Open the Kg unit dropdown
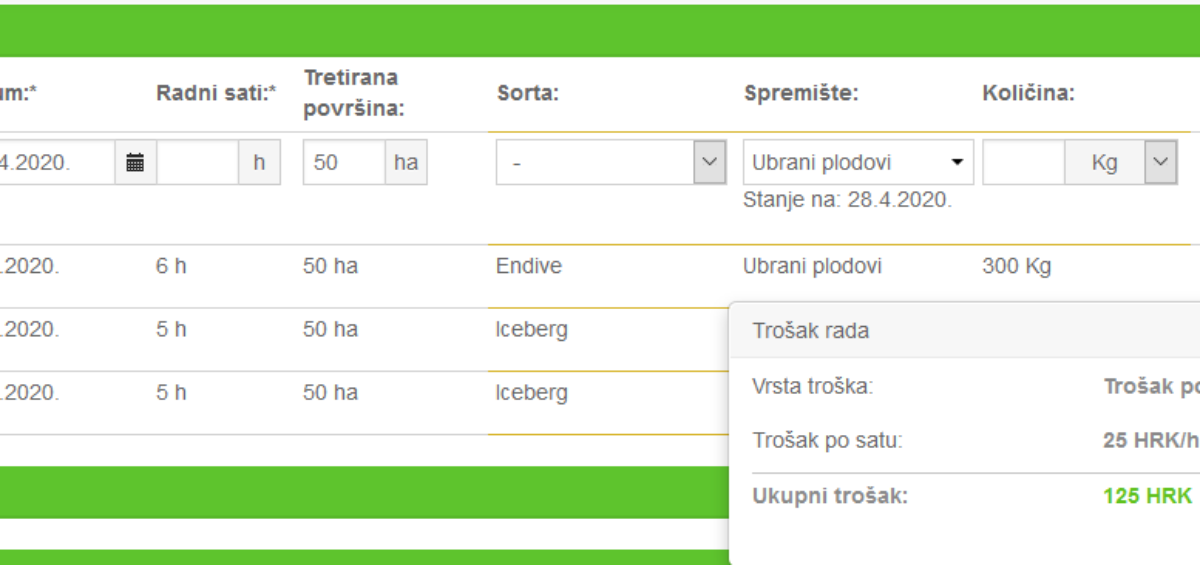This screenshot has width=1200, height=565. [x=1161, y=162]
